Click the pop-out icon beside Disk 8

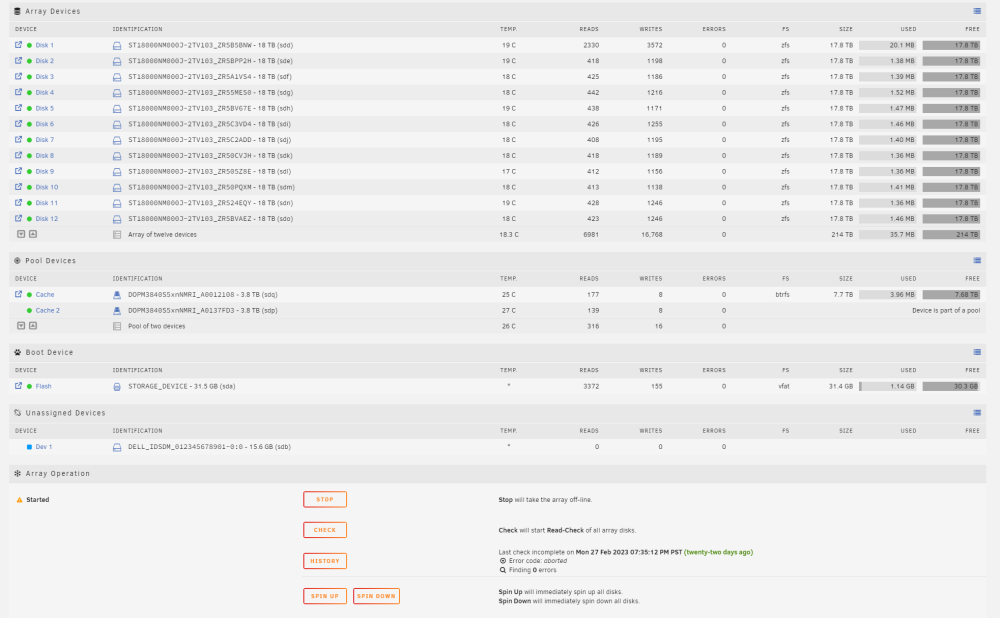point(18,155)
